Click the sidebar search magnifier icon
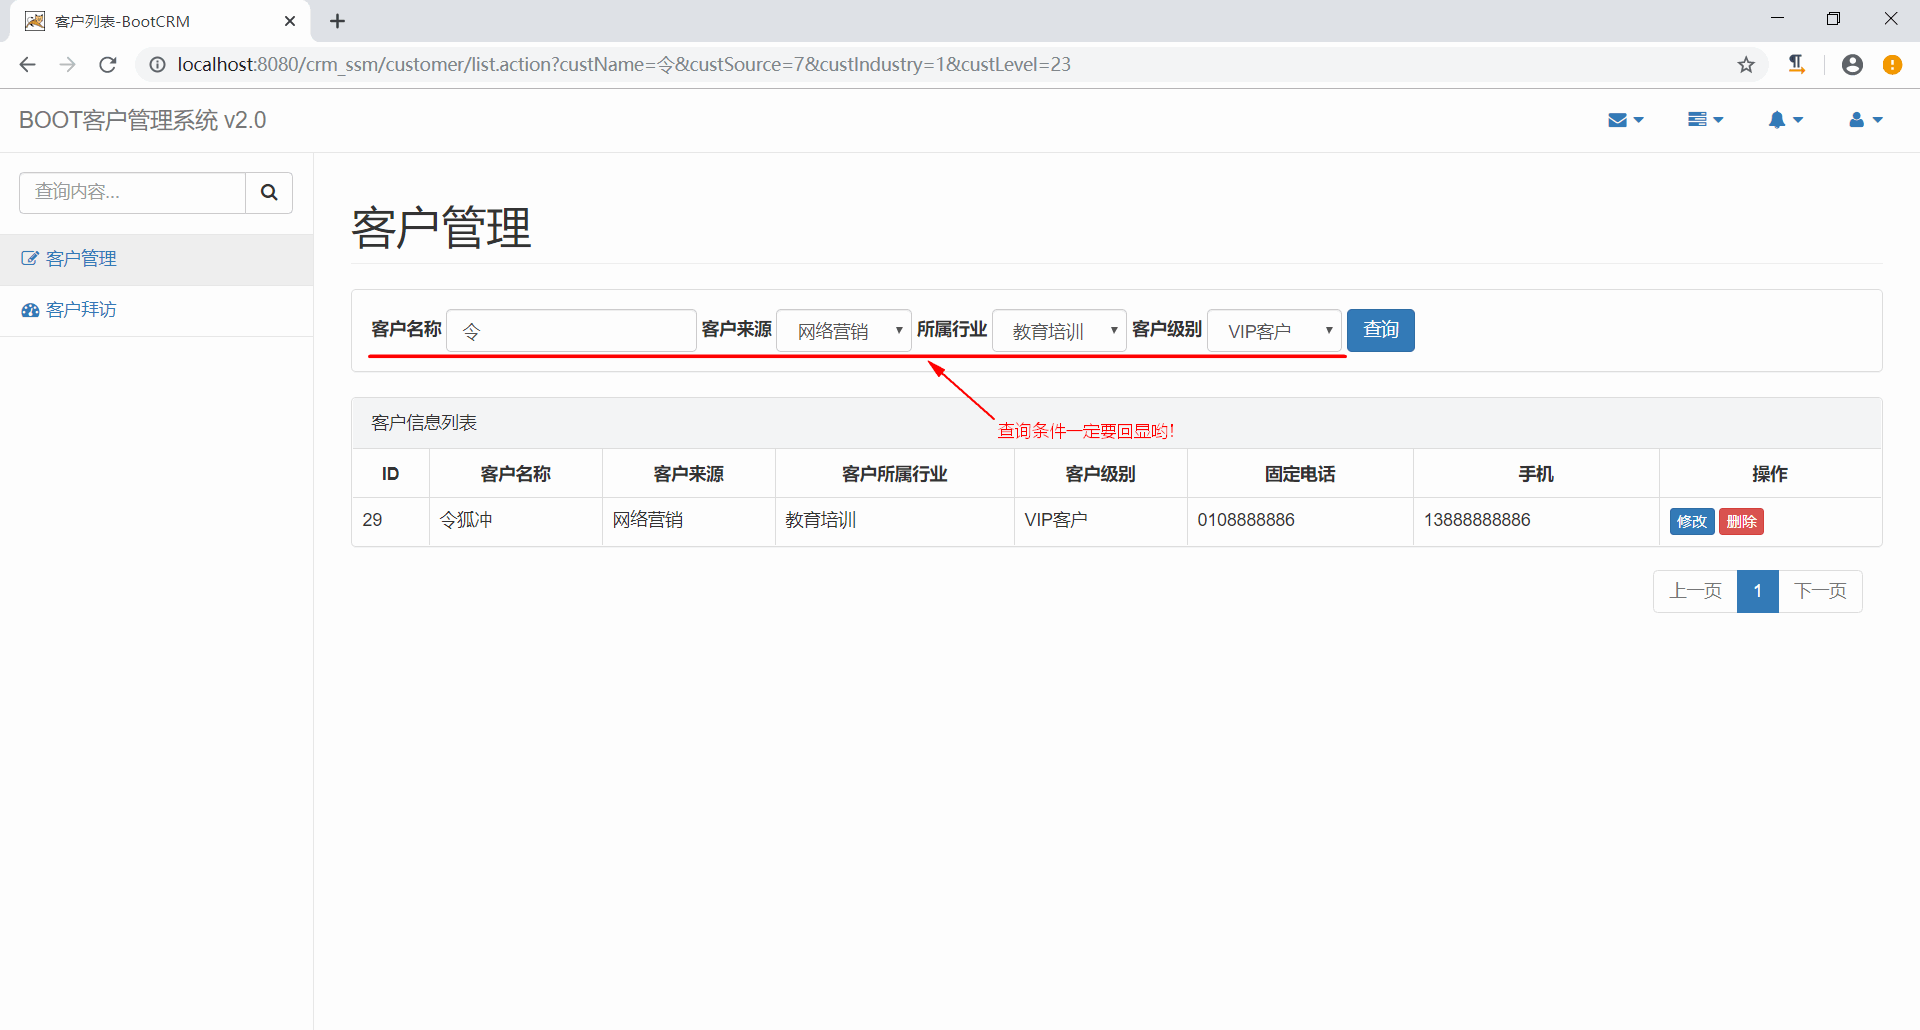 point(268,191)
